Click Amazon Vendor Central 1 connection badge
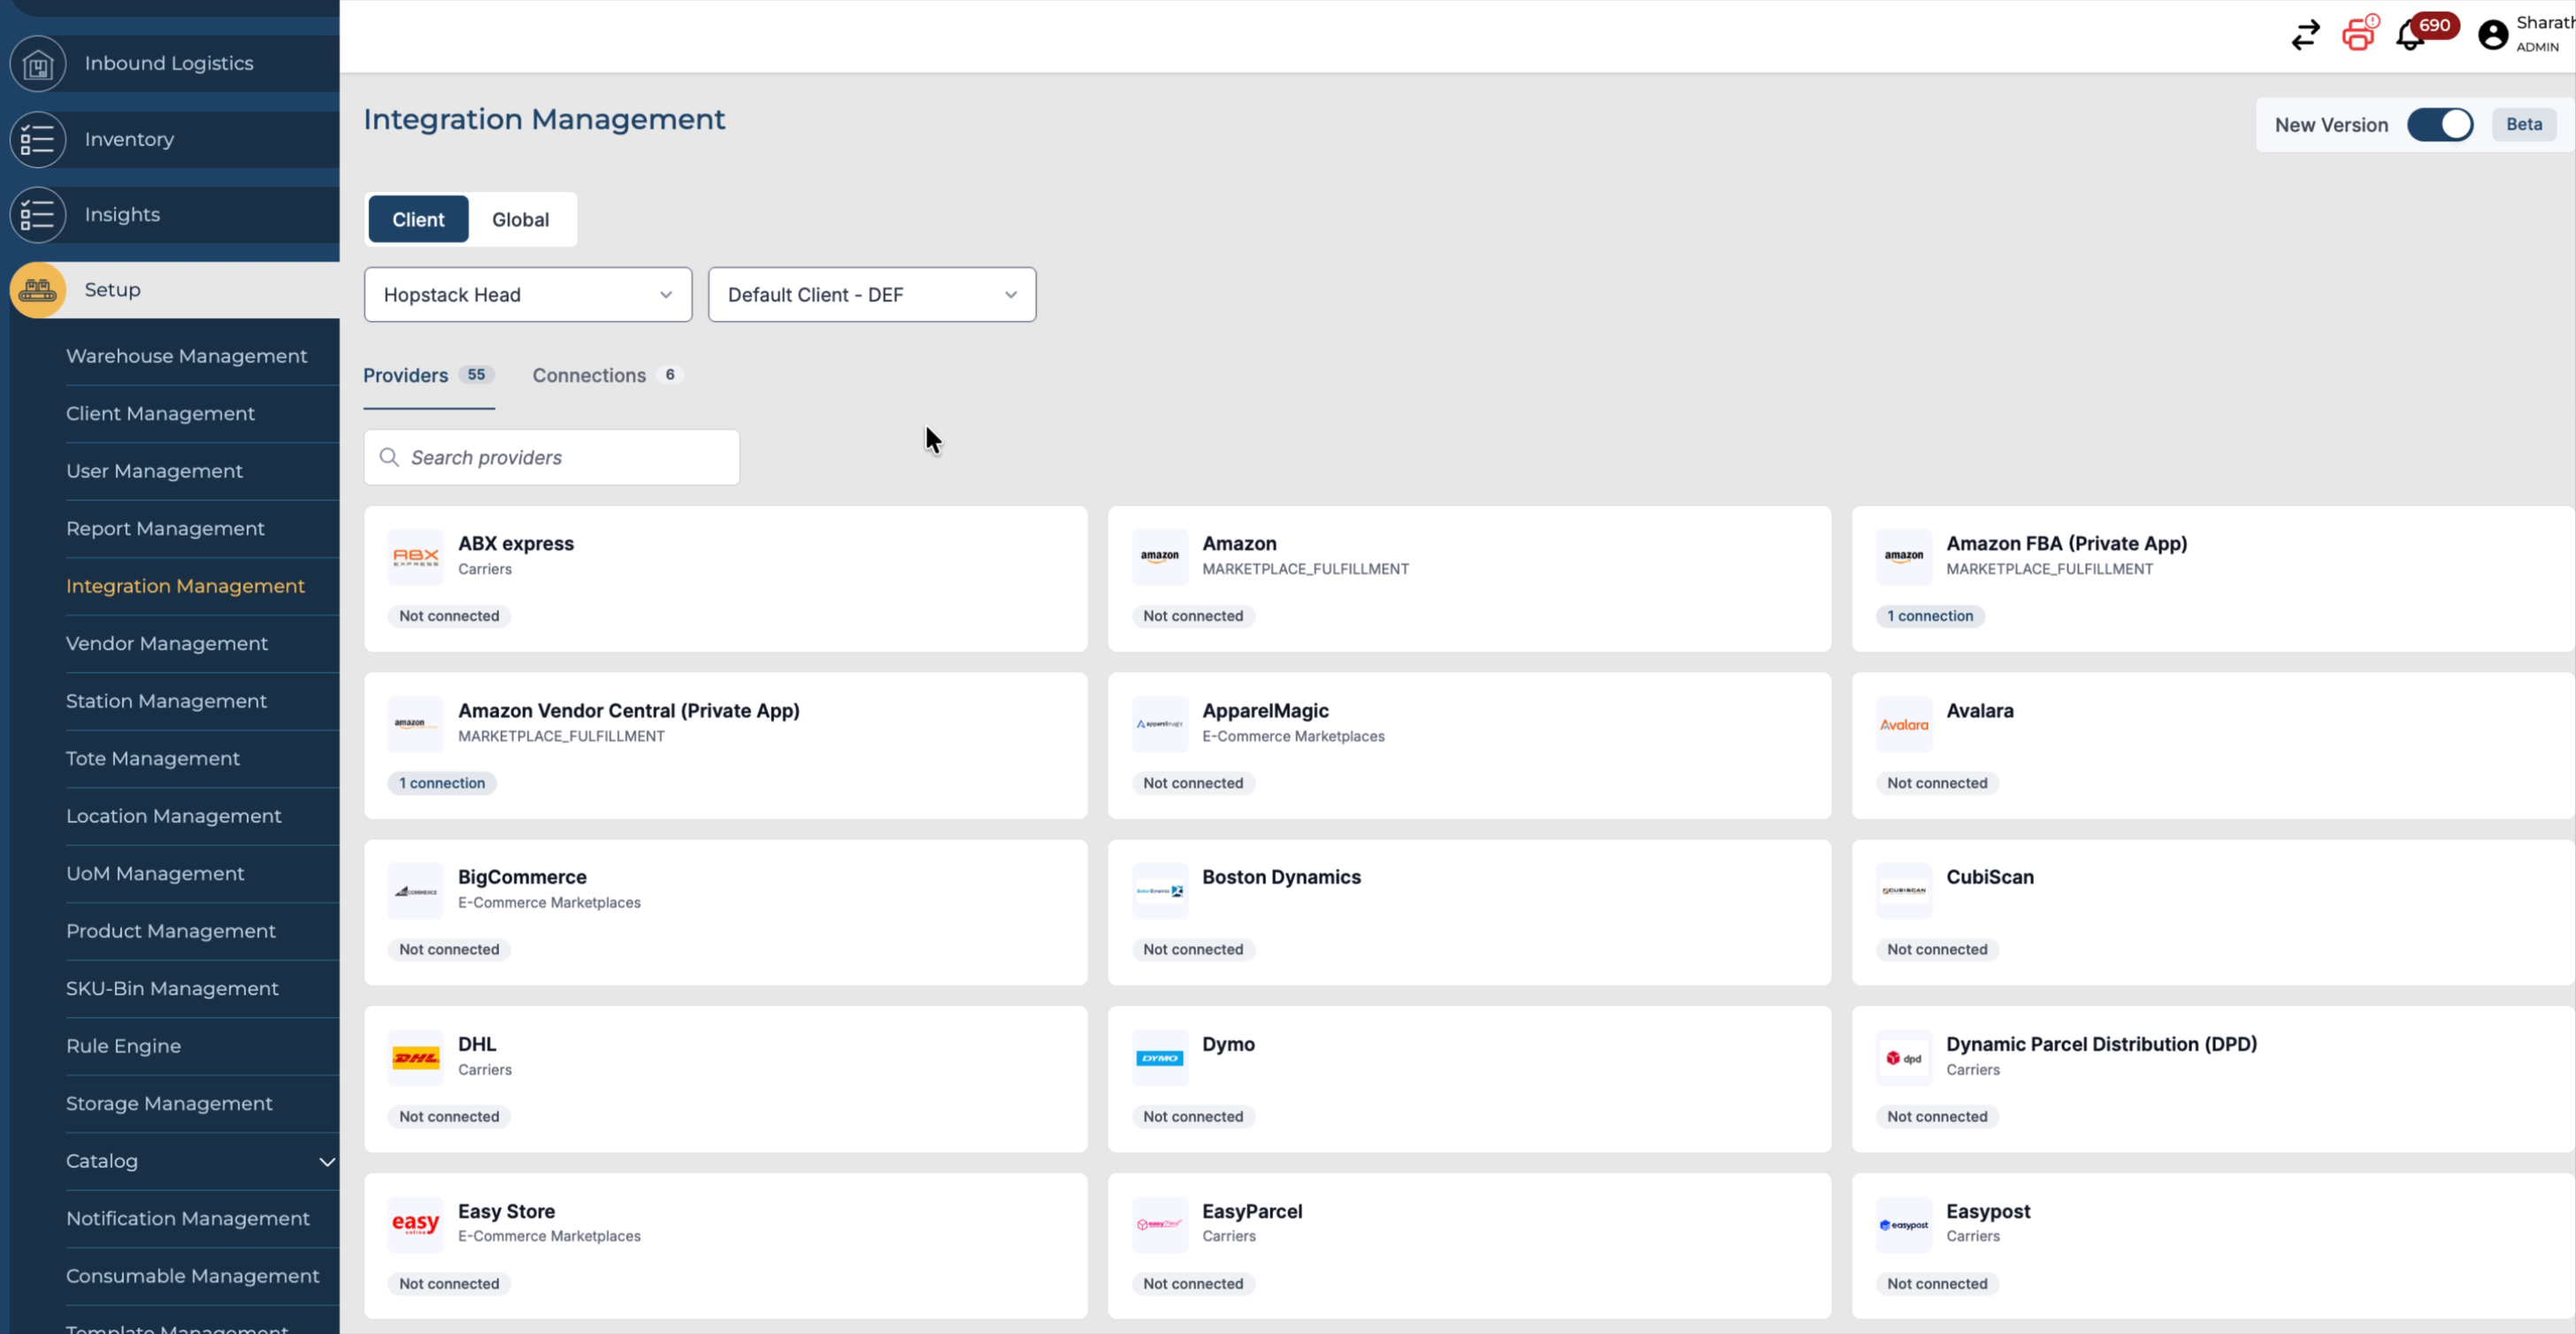The width and height of the screenshot is (2576, 1334). coord(442,783)
